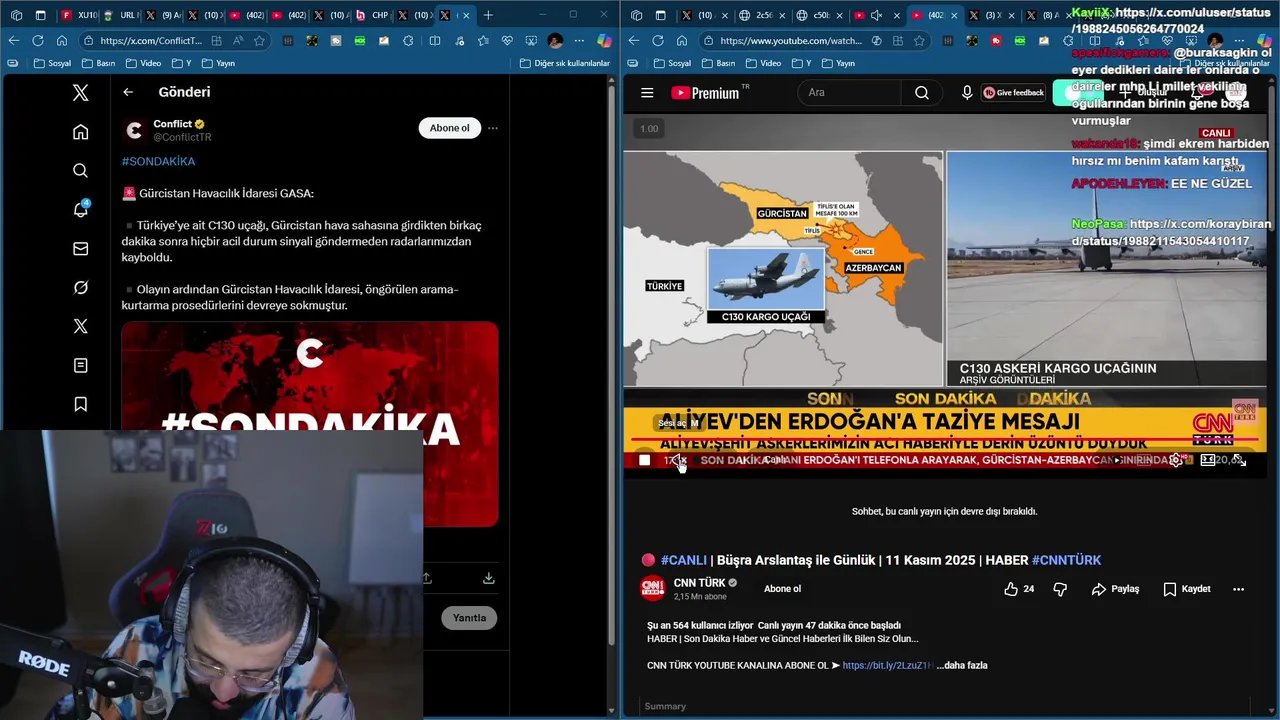Open the left browser settings and more menu

(x=580, y=41)
